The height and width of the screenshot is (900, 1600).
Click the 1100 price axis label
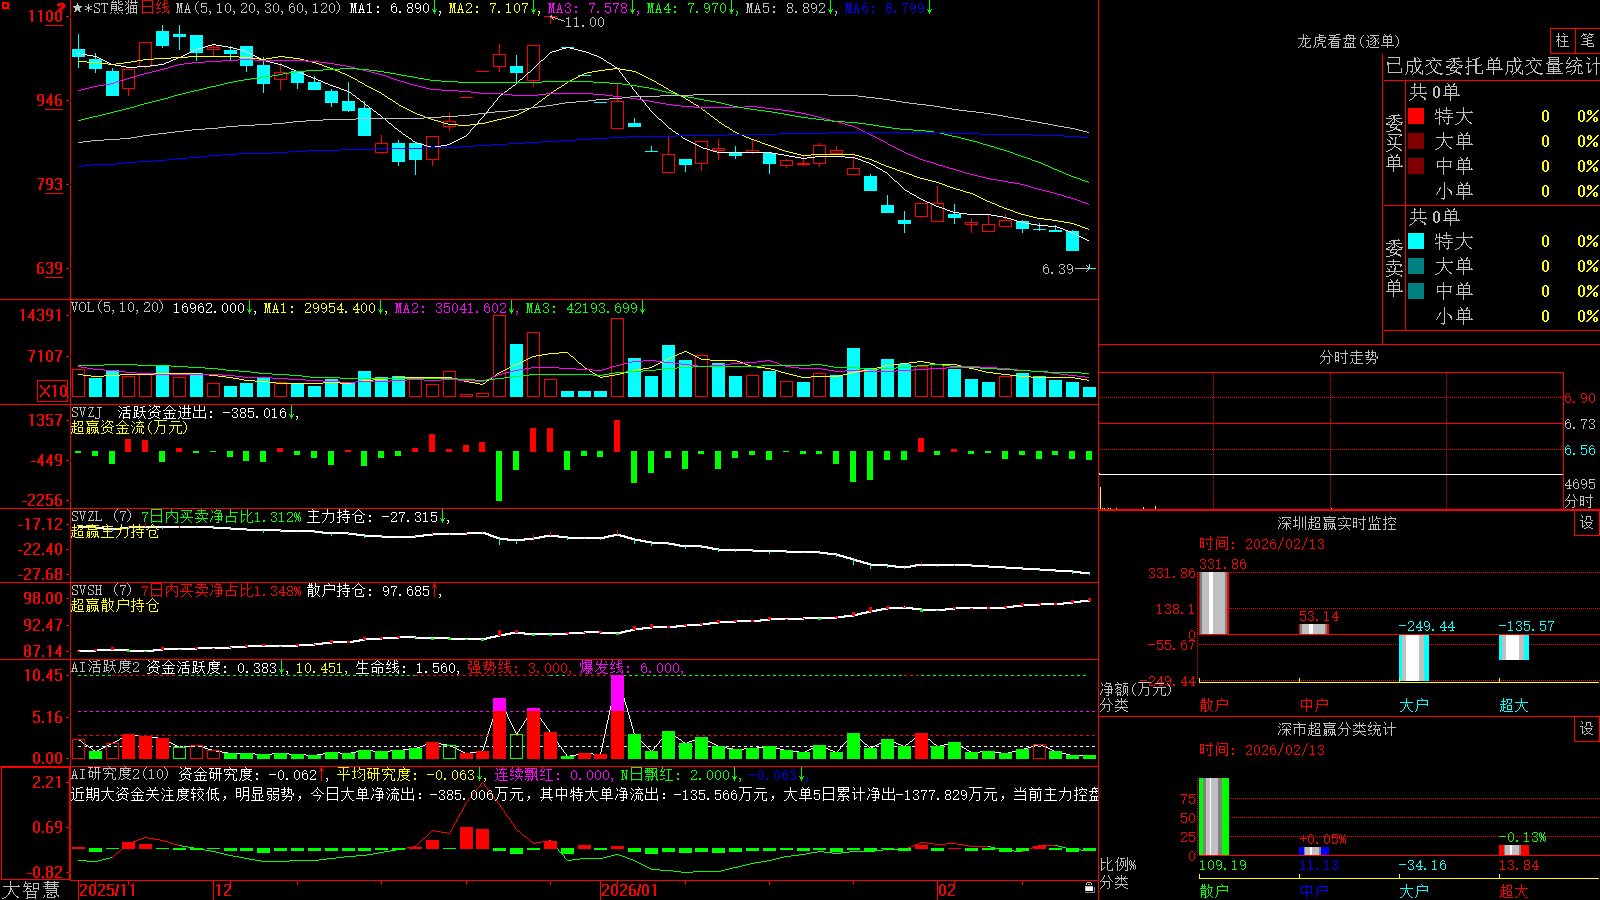click(45, 16)
